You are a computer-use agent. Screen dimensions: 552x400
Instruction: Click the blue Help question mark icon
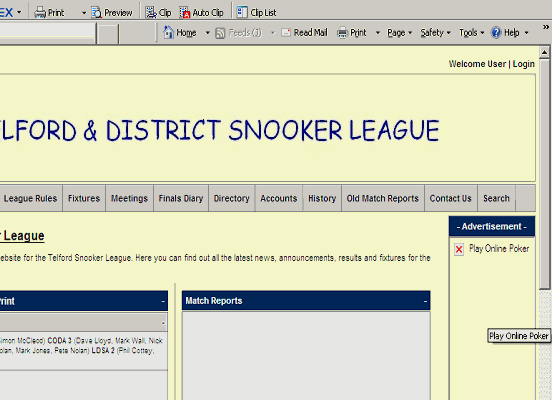(x=496, y=32)
